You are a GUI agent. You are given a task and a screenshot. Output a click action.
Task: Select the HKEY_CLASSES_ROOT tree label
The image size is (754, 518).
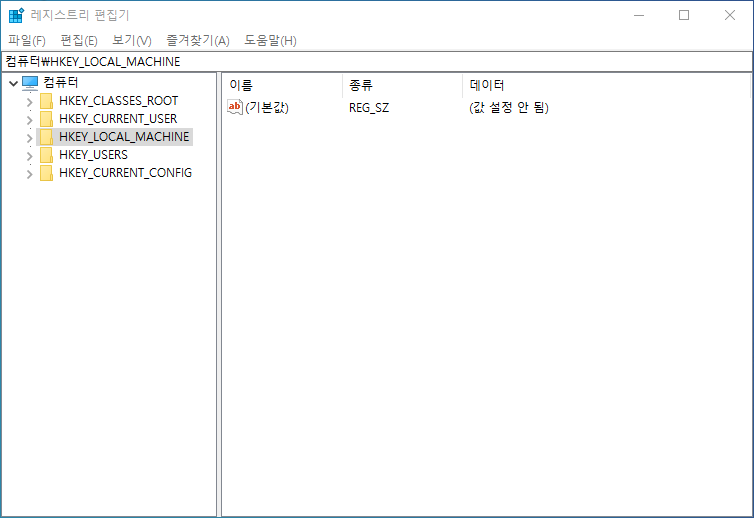click(118, 101)
